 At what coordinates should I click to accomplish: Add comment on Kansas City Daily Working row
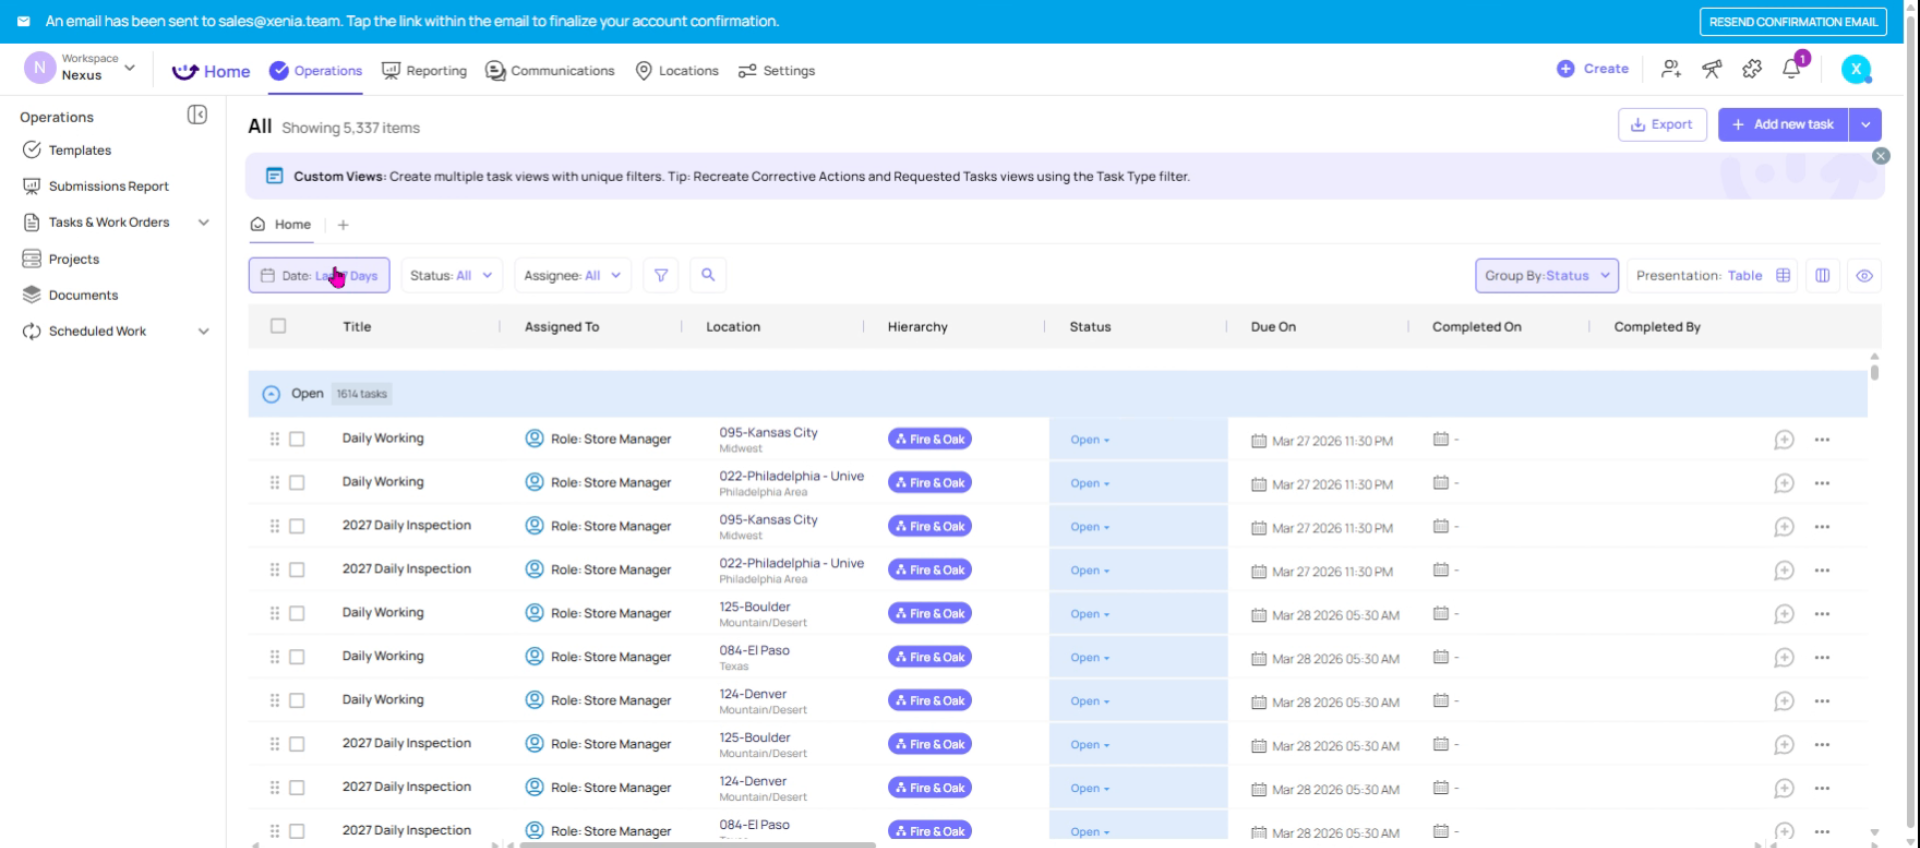click(x=1784, y=440)
